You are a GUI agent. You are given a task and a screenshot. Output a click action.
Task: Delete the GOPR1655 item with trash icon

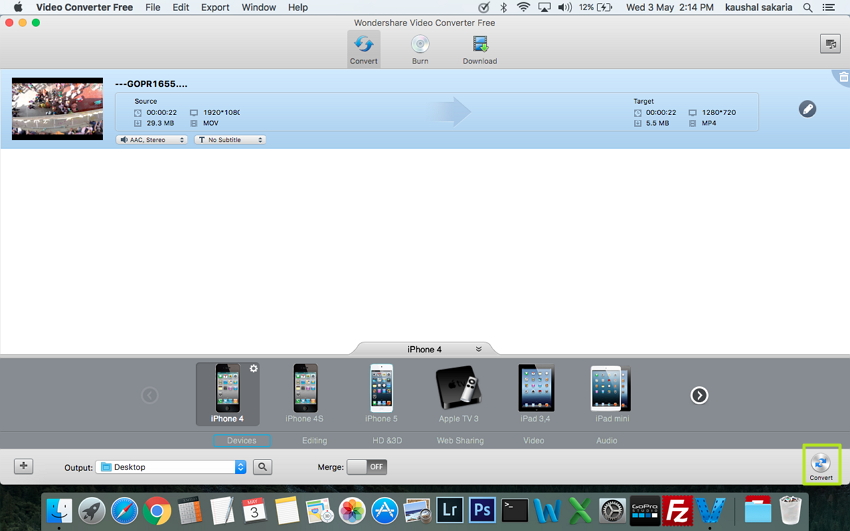pos(843,77)
